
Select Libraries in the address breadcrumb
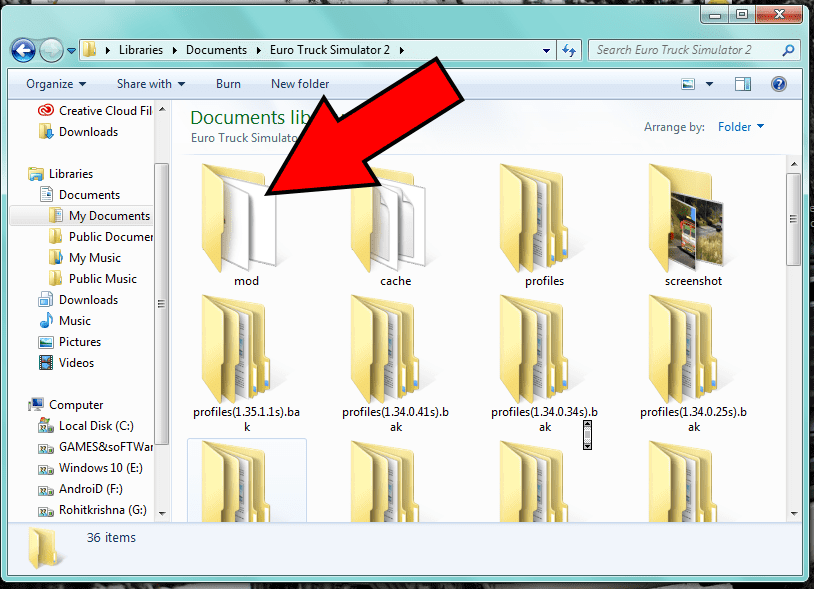click(x=141, y=50)
